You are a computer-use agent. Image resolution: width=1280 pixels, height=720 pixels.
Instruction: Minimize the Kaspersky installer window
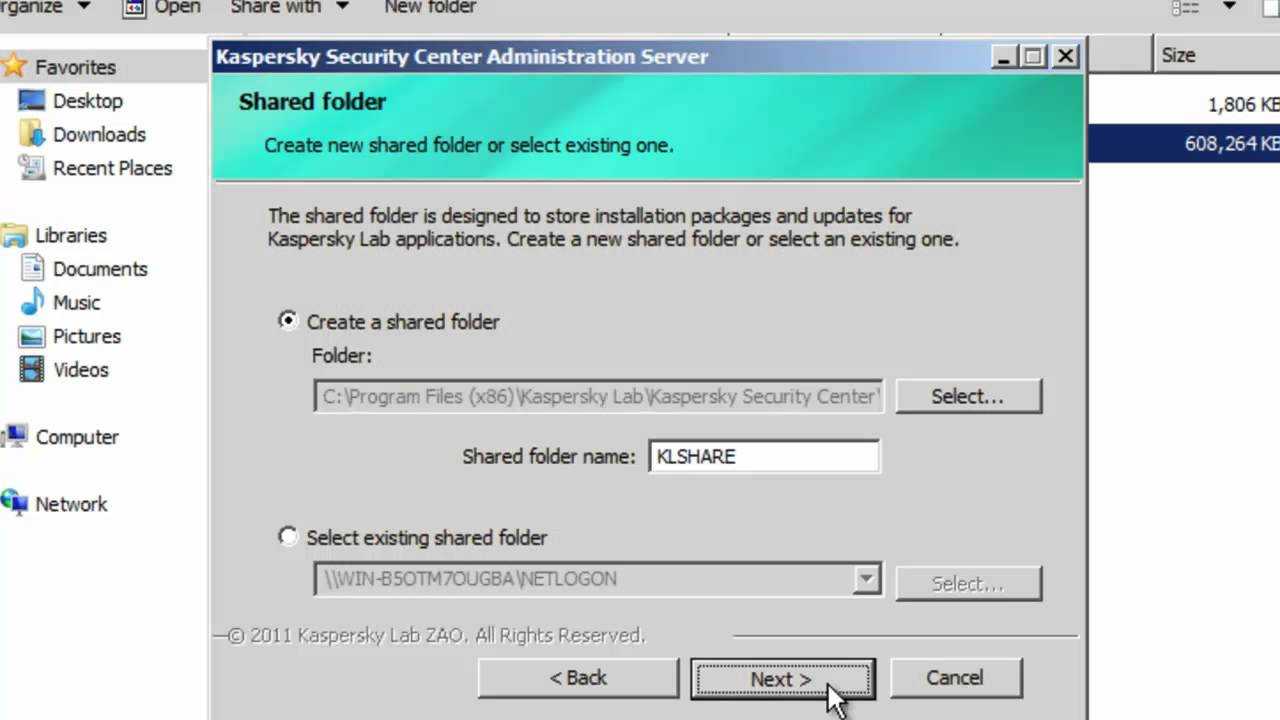pyautogui.click(x=1004, y=57)
